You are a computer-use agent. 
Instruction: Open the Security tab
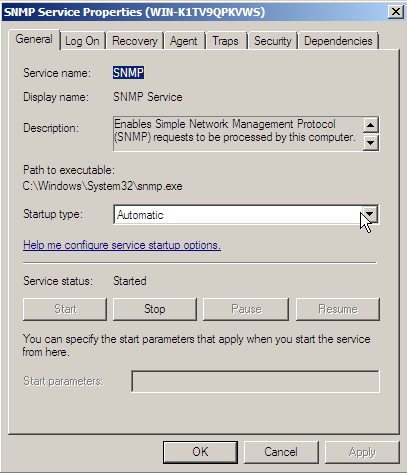273,41
